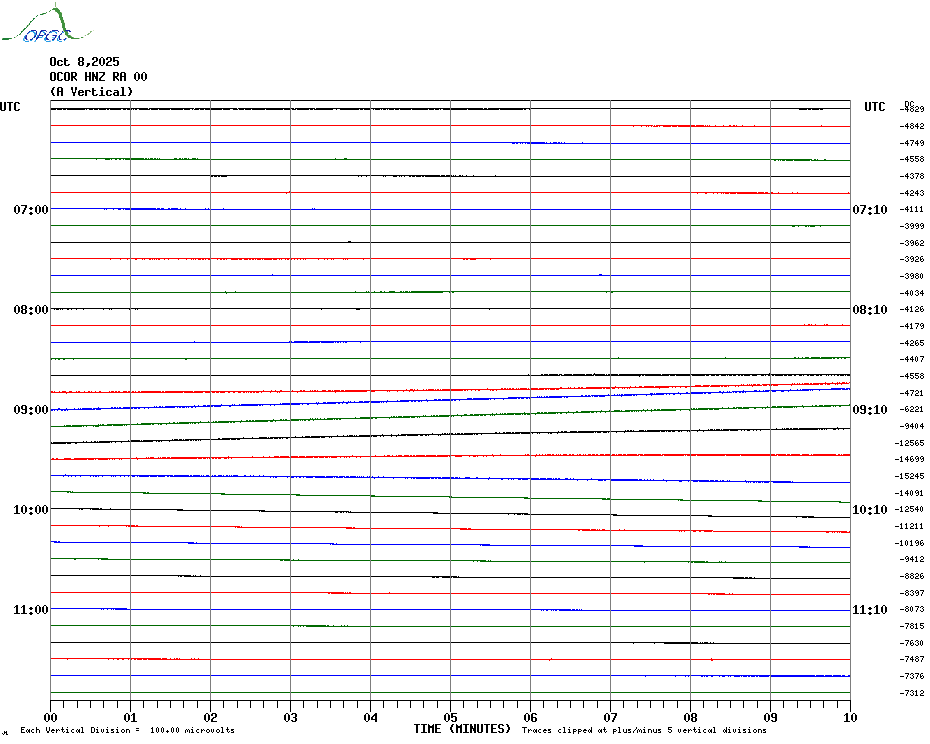The height and width of the screenshot is (744, 930).
Task: Click the DC offset value -15245
Action: (x=909, y=476)
